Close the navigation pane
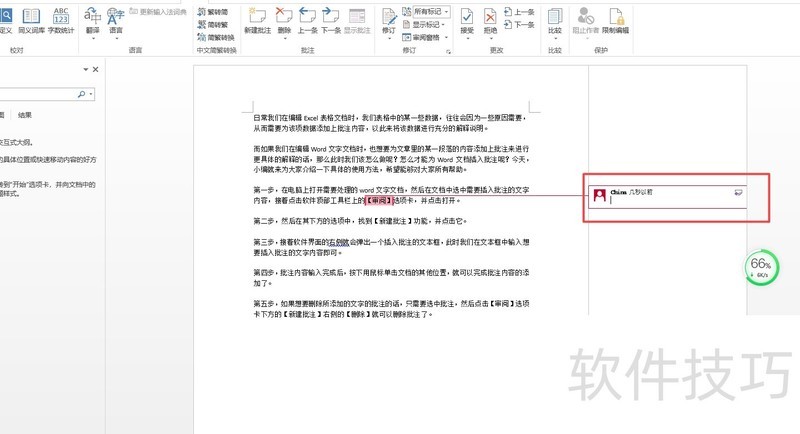Viewport: 800px width, 434px height. pos(95,69)
